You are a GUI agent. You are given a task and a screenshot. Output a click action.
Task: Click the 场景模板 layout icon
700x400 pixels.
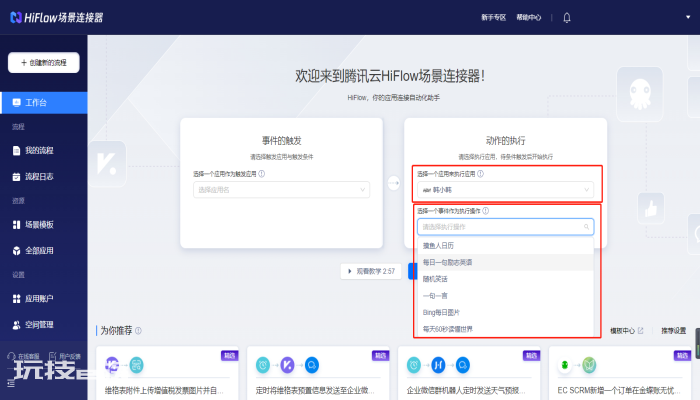click(17, 225)
